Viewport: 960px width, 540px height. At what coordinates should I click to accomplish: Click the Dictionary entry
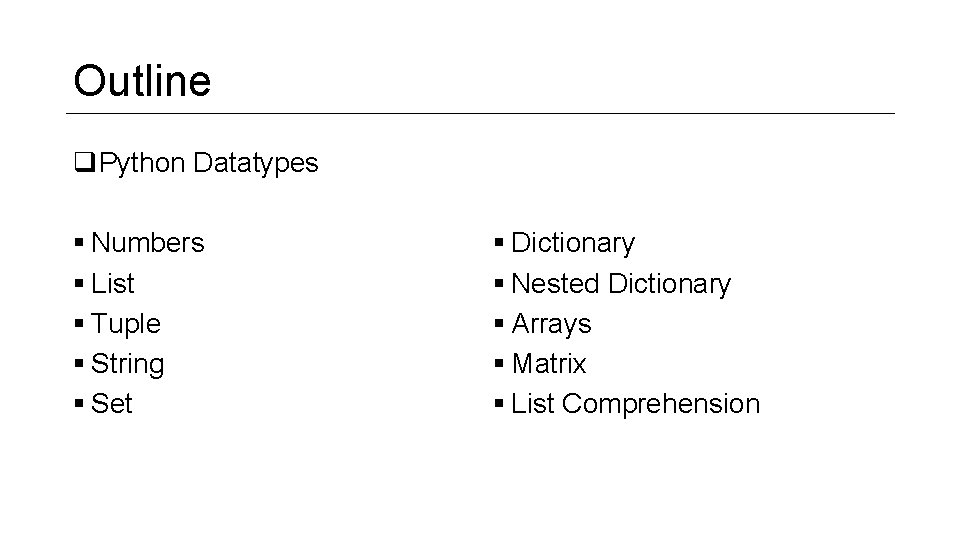[573, 244]
